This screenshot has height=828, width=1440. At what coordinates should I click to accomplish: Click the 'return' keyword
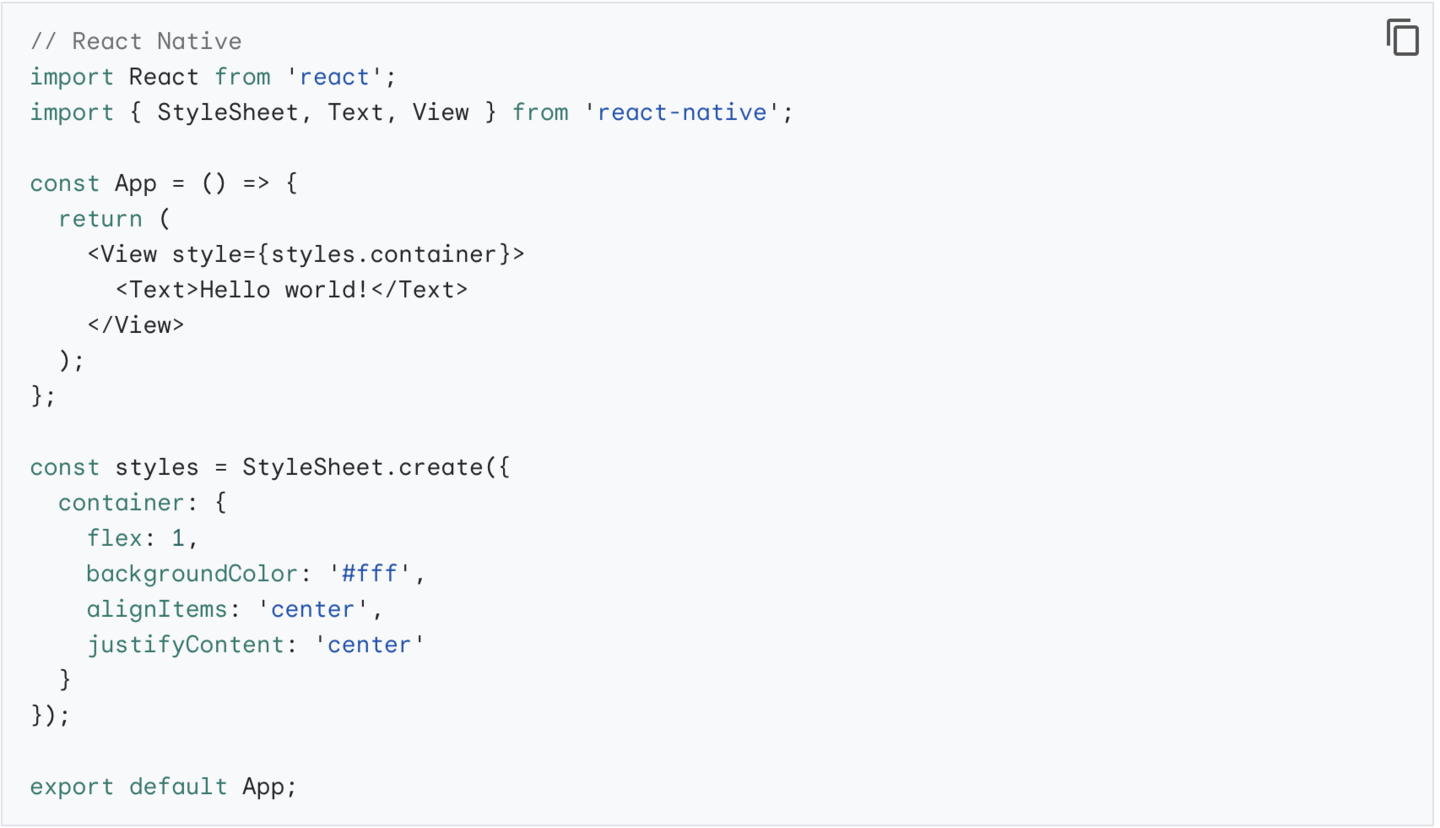(x=100, y=219)
